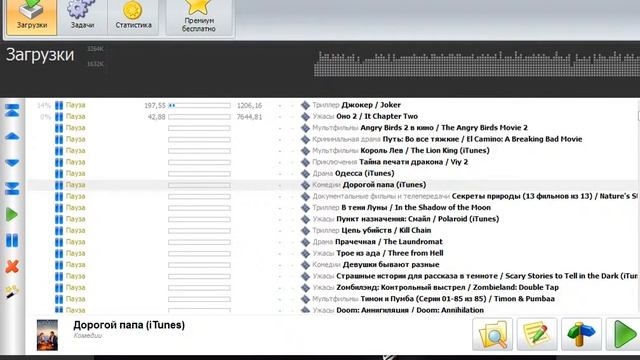Select Девушки бывают разные entry
This screenshot has width=640, height=360.
coord(391,265)
